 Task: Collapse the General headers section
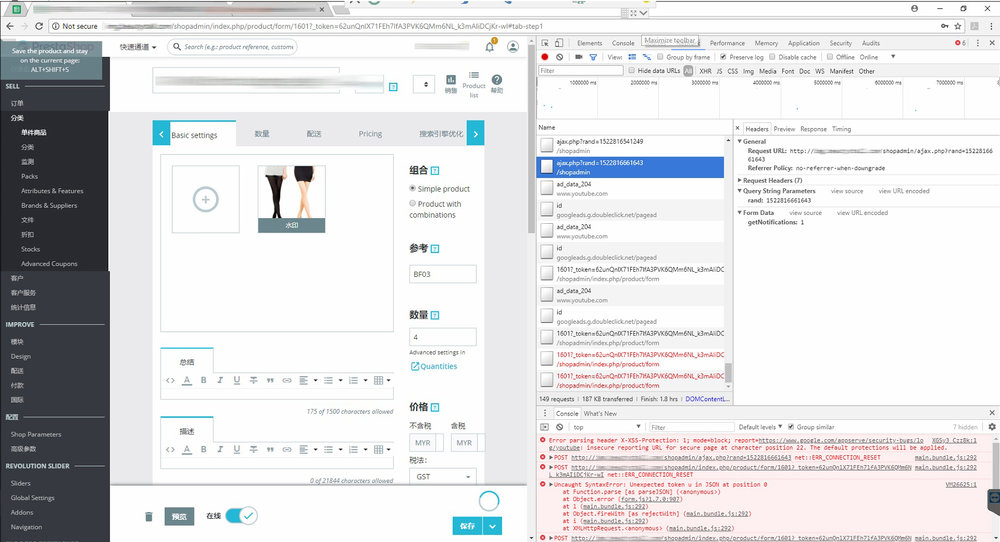pyautogui.click(x=740, y=141)
